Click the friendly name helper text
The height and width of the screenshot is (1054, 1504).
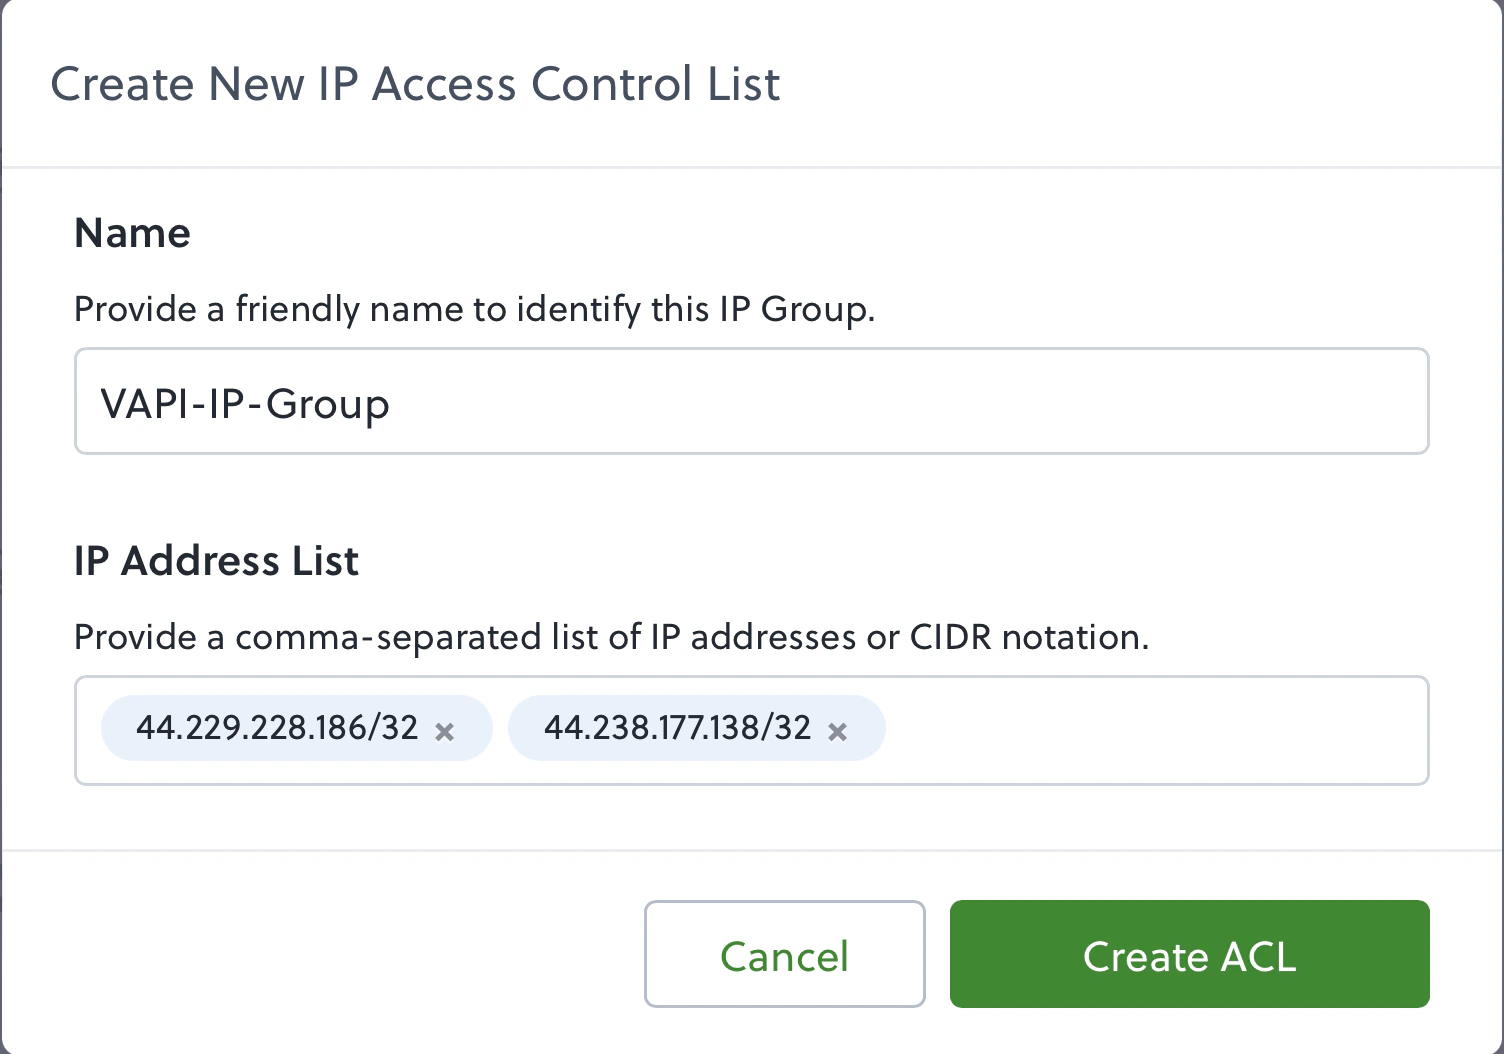[474, 309]
